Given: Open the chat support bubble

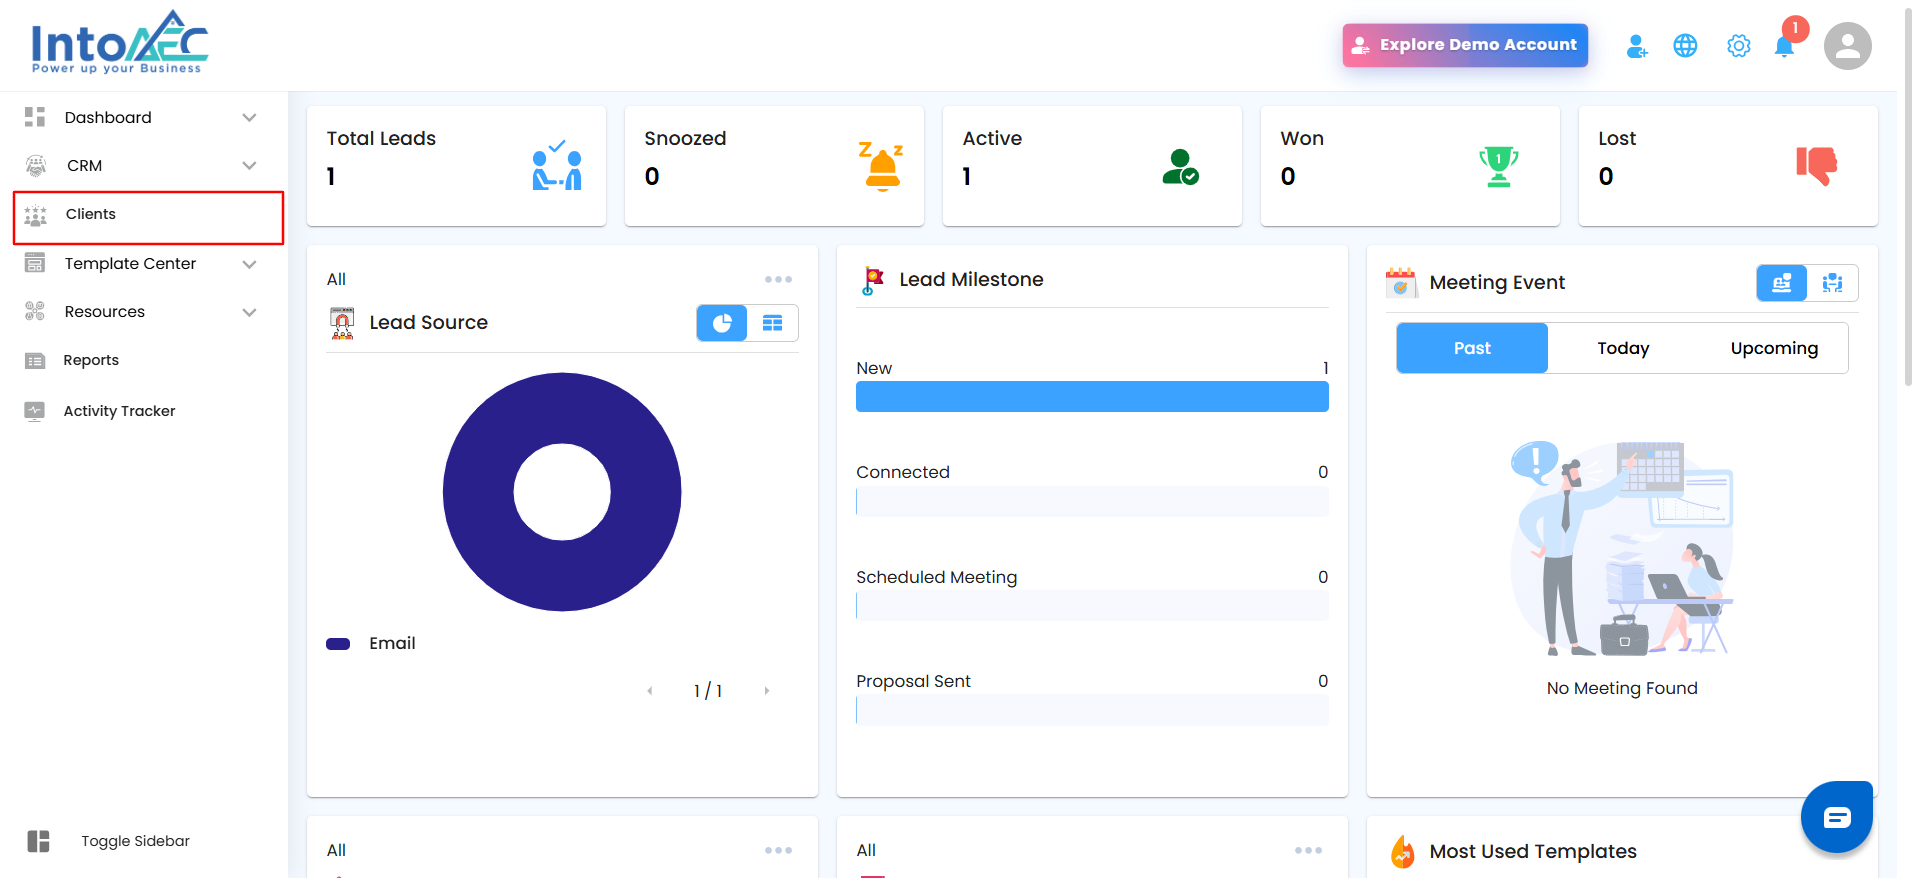Looking at the screenshot, I should [x=1836, y=817].
